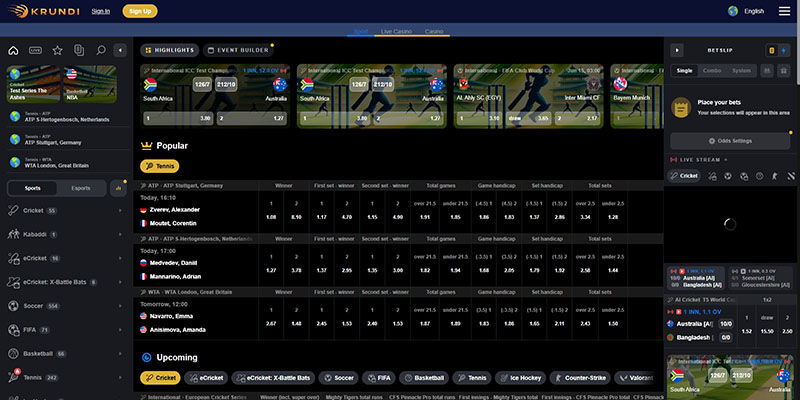
Task: Switch to the Casino tab
Action: [x=434, y=32]
